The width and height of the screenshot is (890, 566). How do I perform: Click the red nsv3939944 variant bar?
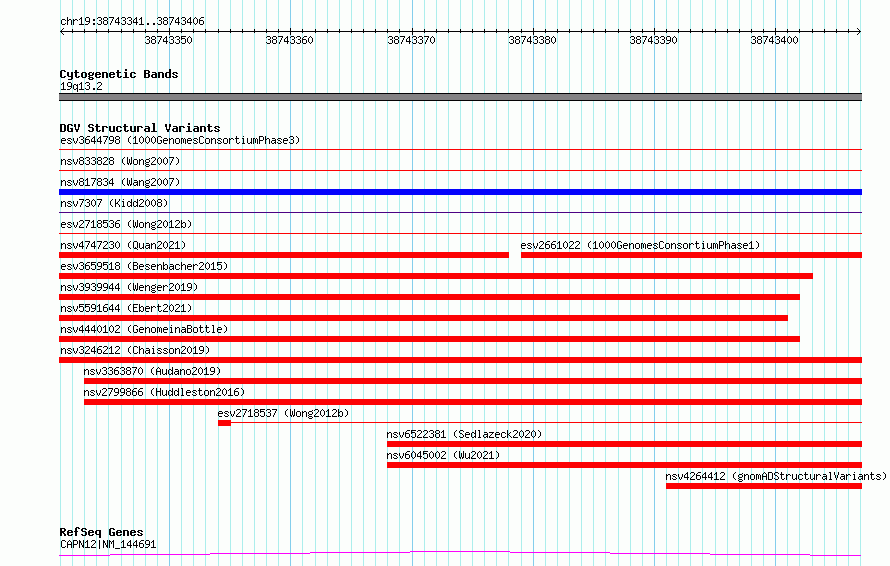coord(430,297)
